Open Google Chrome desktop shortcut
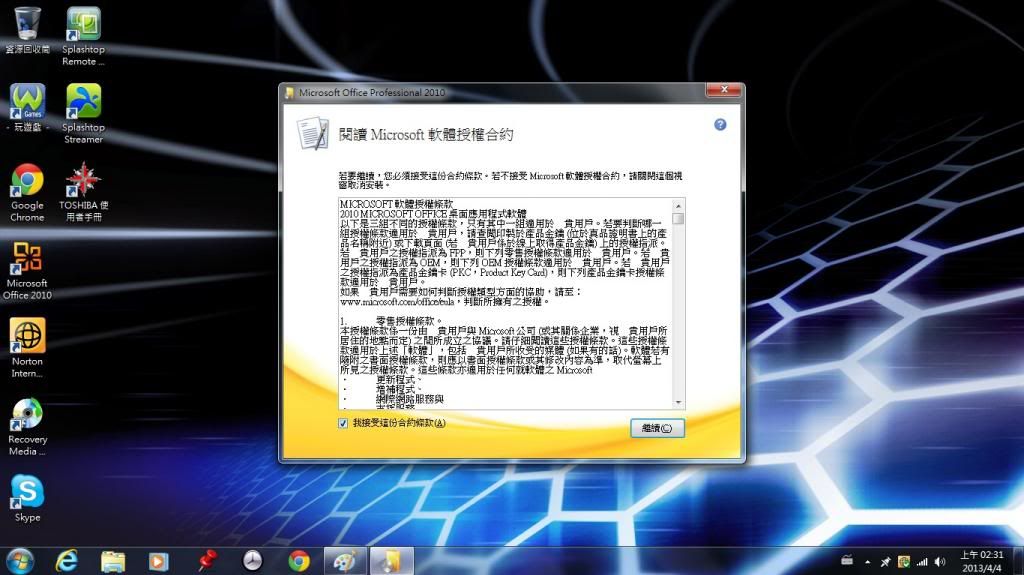Viewport: 1024px width, 575px height. tap(27, 192)
